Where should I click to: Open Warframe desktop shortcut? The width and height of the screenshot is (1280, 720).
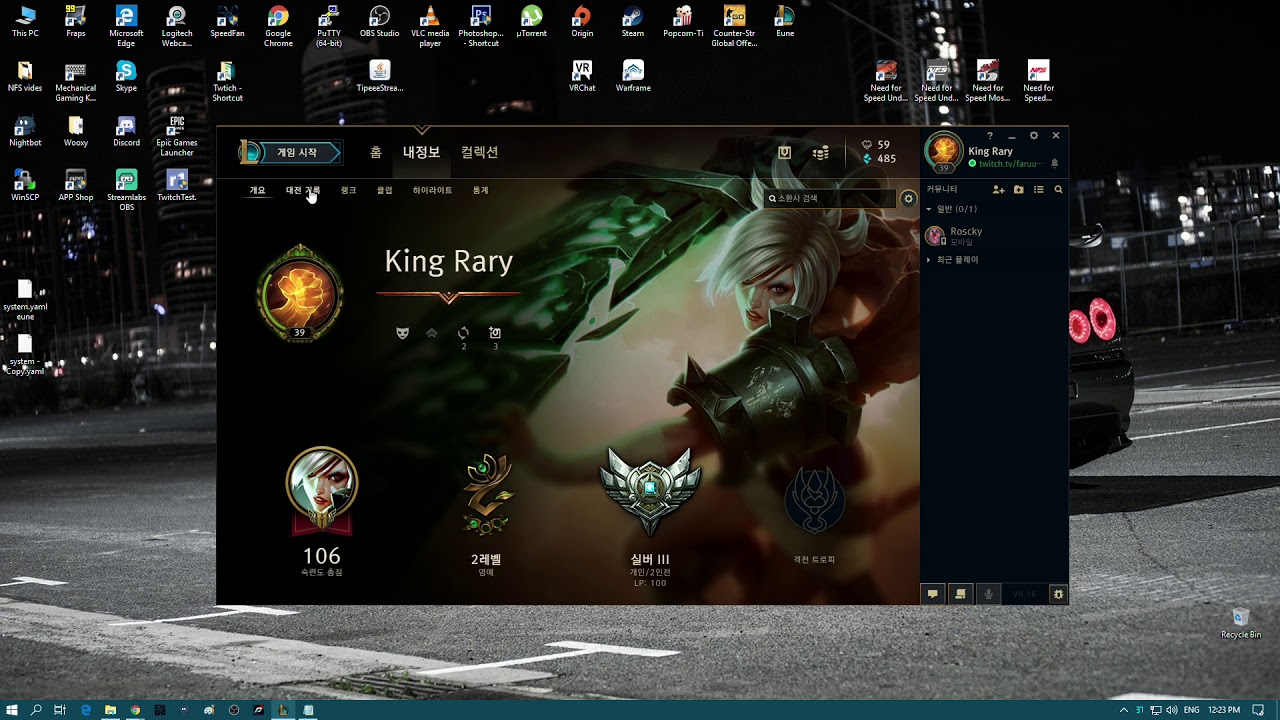tap(633, 76)
